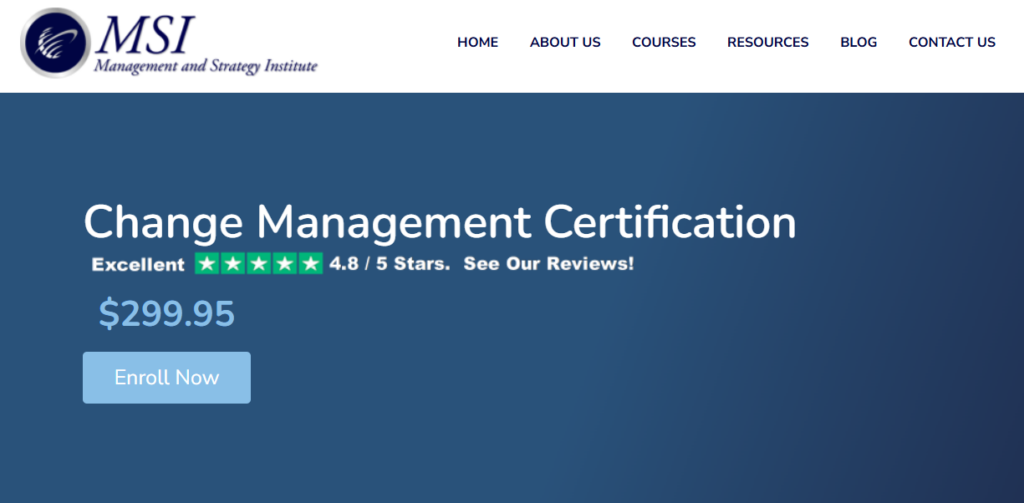
Task: Click the Management and Strategy Institute wordmark
Action: [206, 66]
